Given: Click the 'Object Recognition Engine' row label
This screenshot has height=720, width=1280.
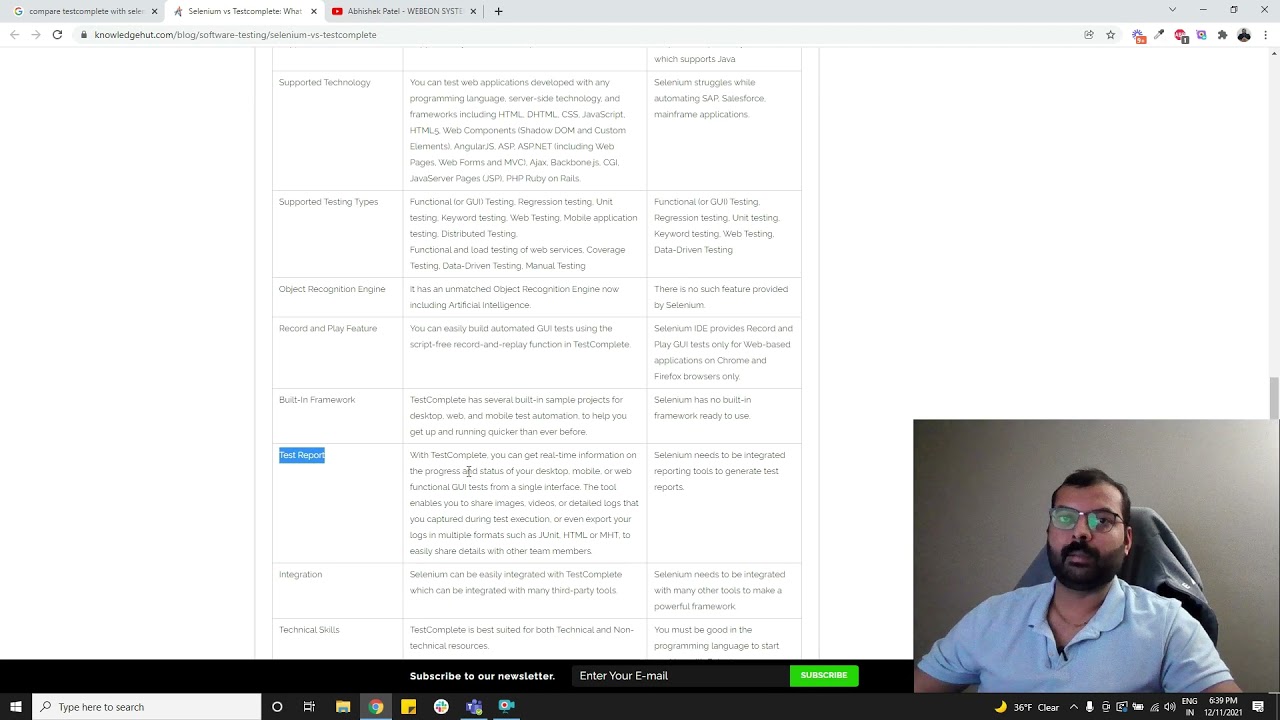Looking at the screenshot, I should click(332, 289).
